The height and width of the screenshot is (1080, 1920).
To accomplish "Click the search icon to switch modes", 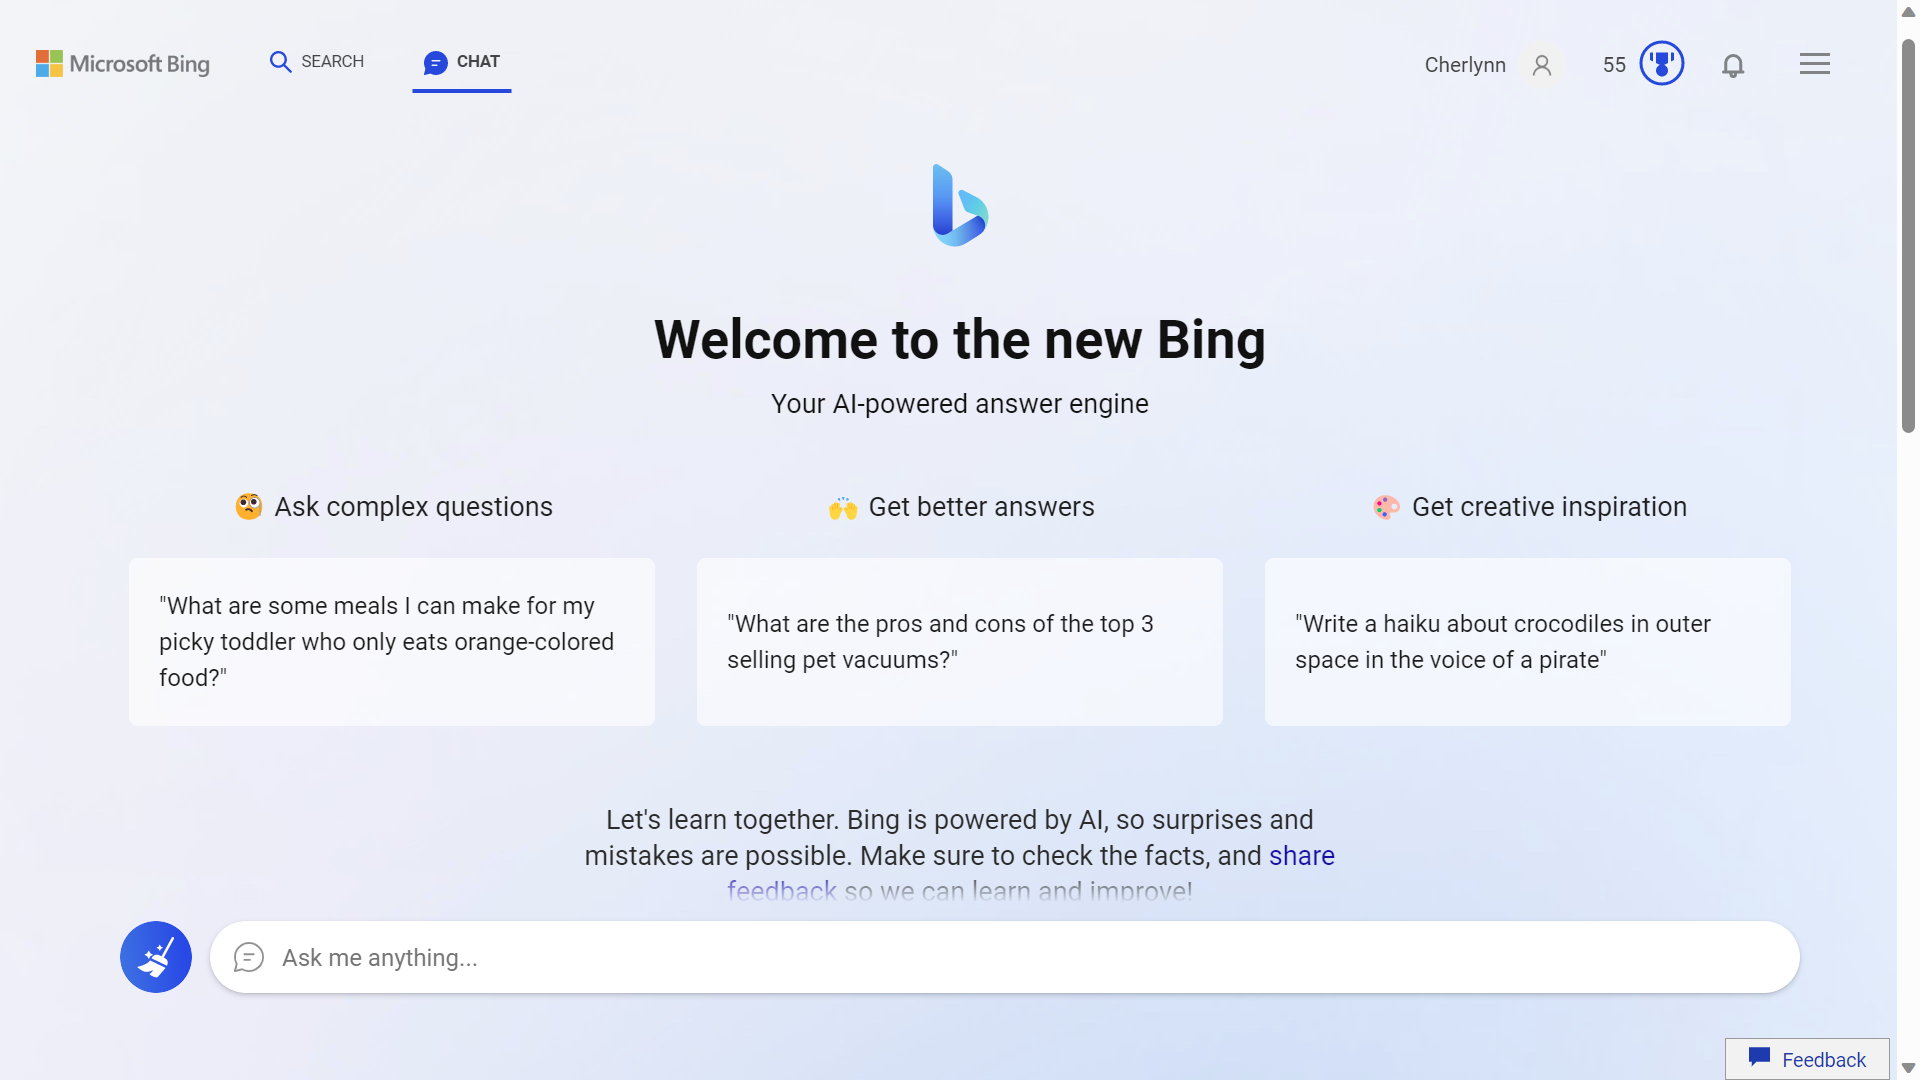I will pos(281,61).
